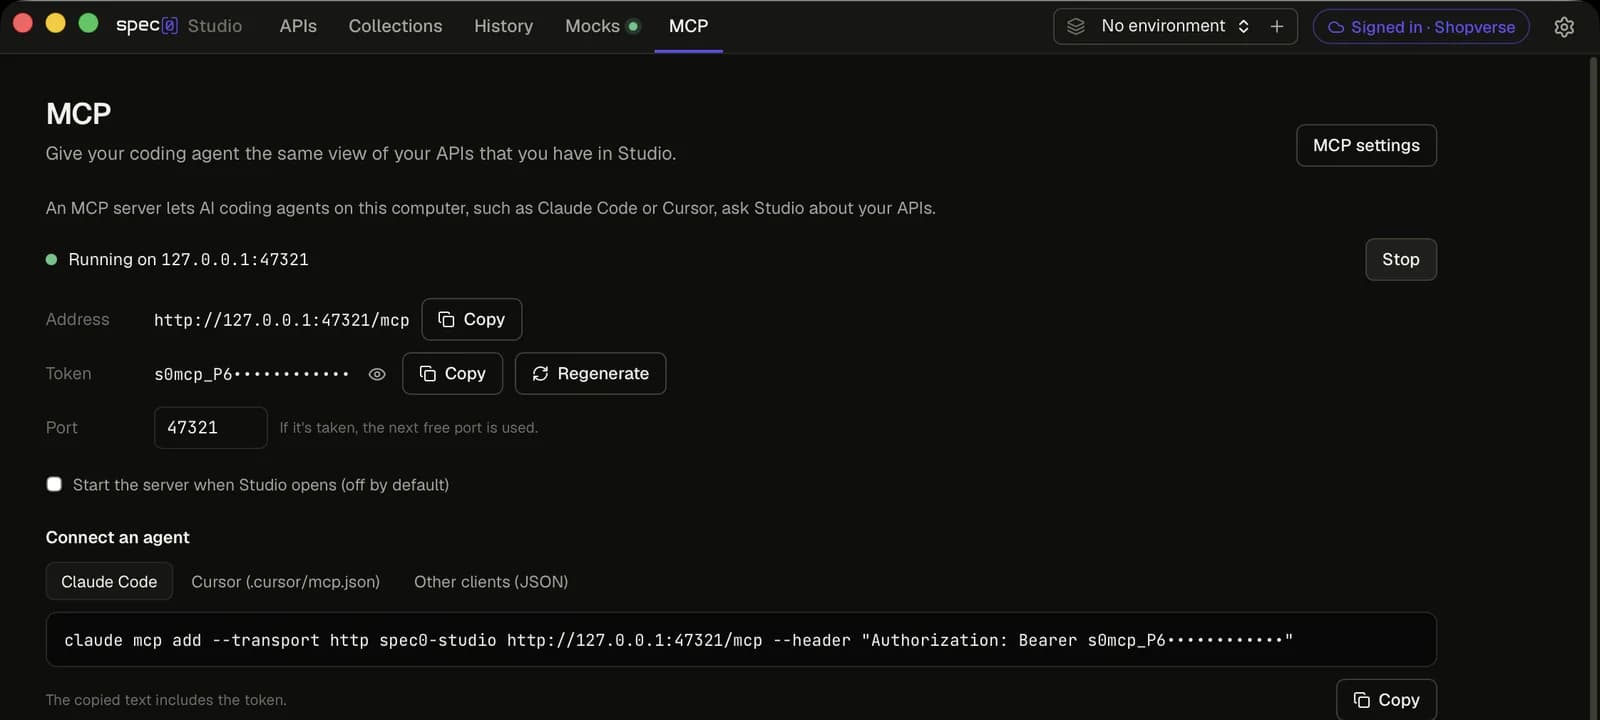1600x720 pixels.
Task: Click the note The copied text includes the token
Action: point(166,700)
